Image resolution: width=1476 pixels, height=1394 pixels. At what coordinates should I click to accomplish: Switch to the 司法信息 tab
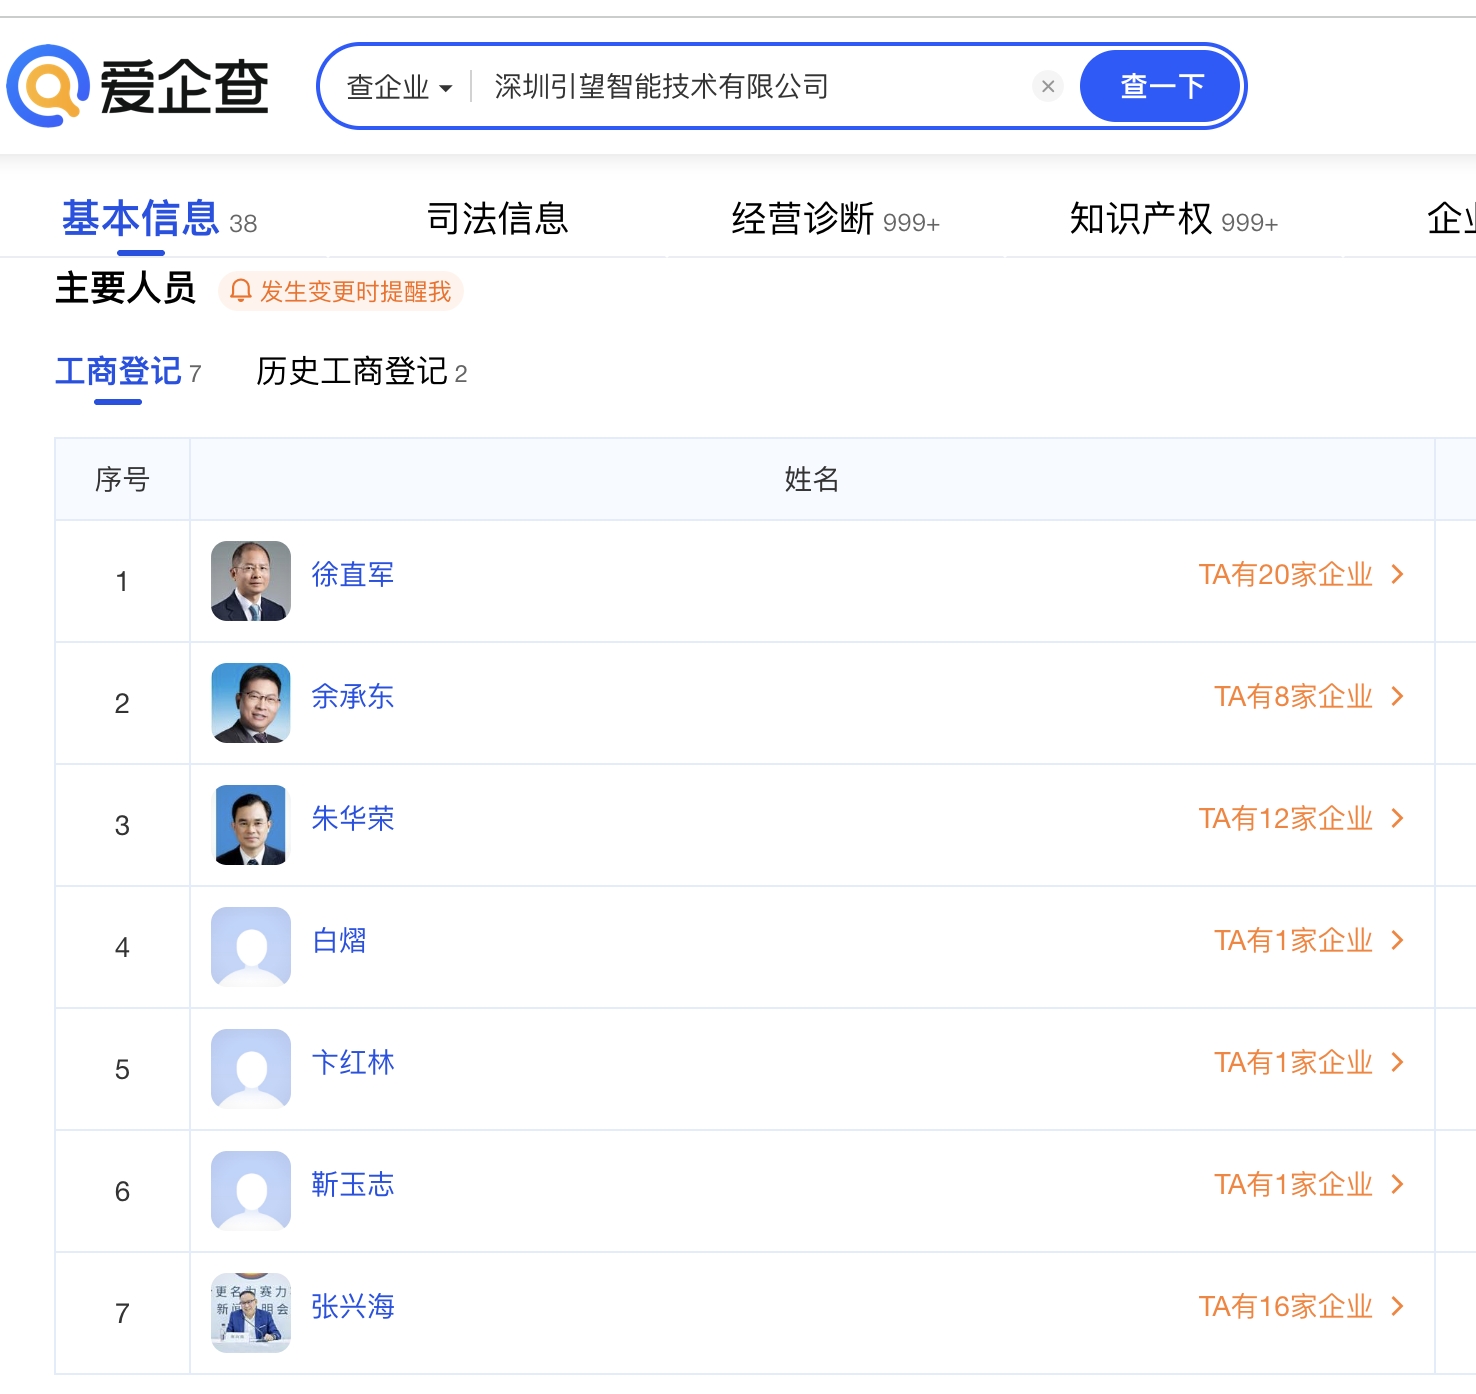point(497,218)
